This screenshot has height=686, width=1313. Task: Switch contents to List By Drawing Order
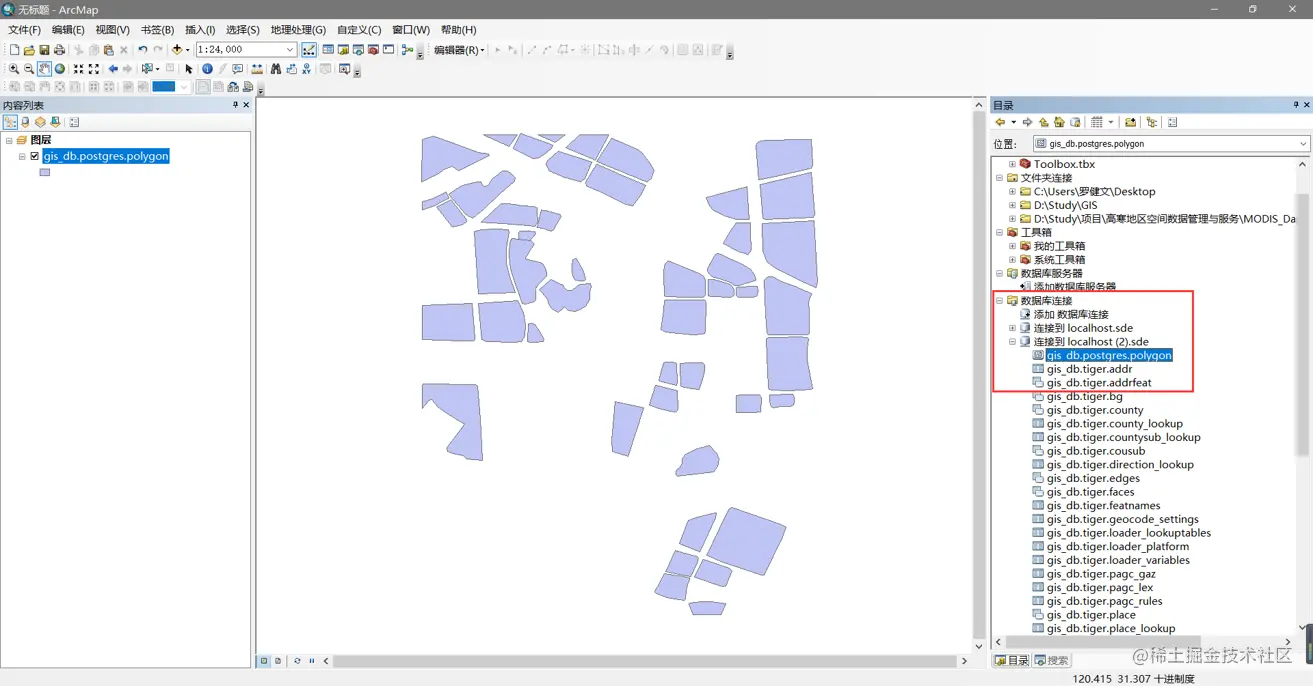pos(10,122)
